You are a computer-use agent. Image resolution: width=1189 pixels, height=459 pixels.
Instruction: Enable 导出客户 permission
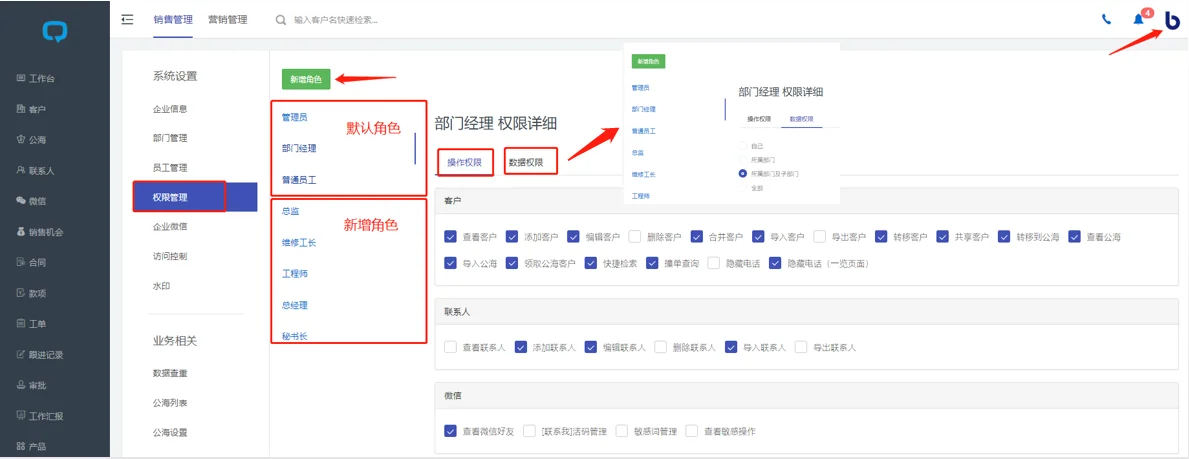[x=820, y=237]
